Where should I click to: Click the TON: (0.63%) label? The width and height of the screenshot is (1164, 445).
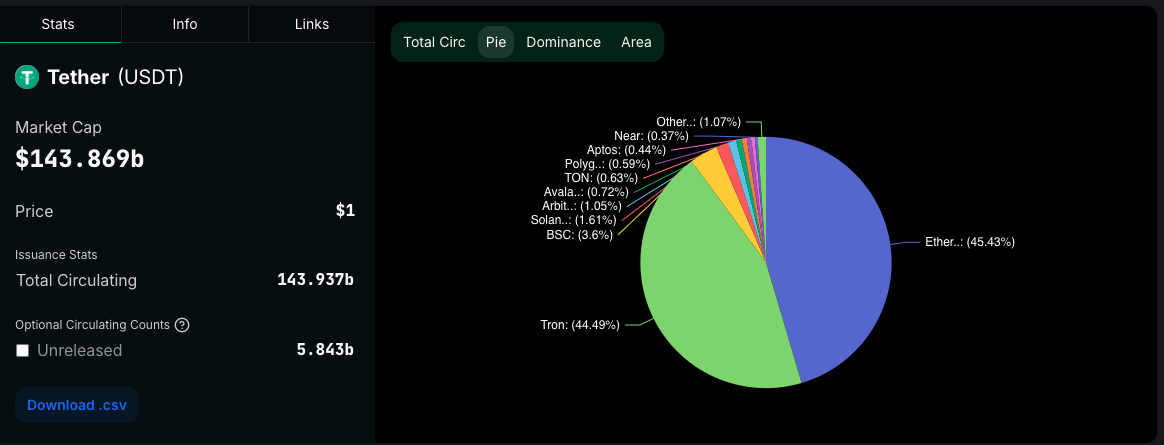(601, 178)
